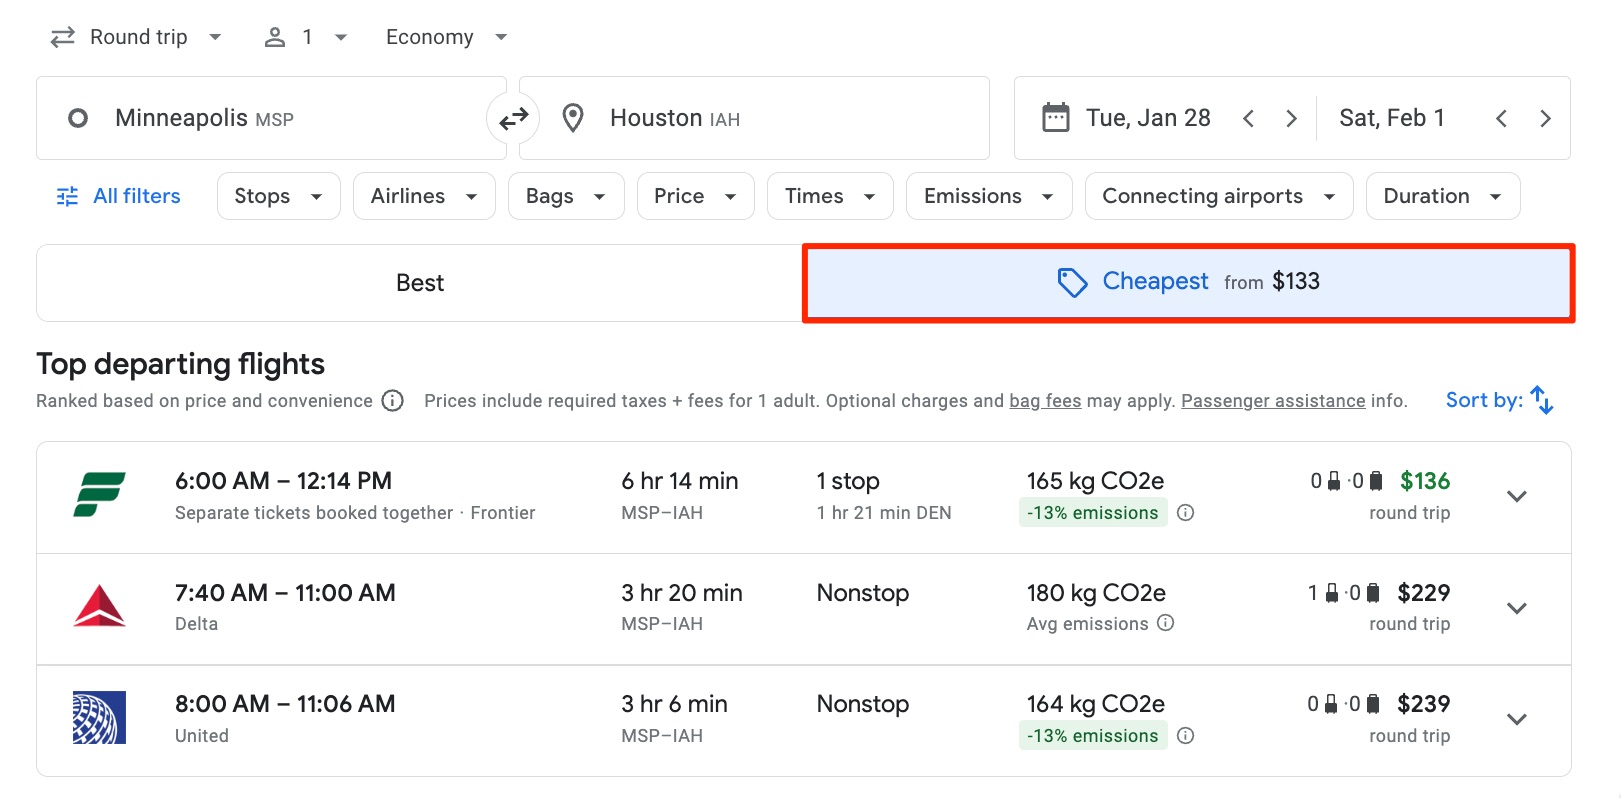Viewport: 1622px width, 798px height.
Task: Open the passenger count dropdown arrow
Action: tap(341, 37)
